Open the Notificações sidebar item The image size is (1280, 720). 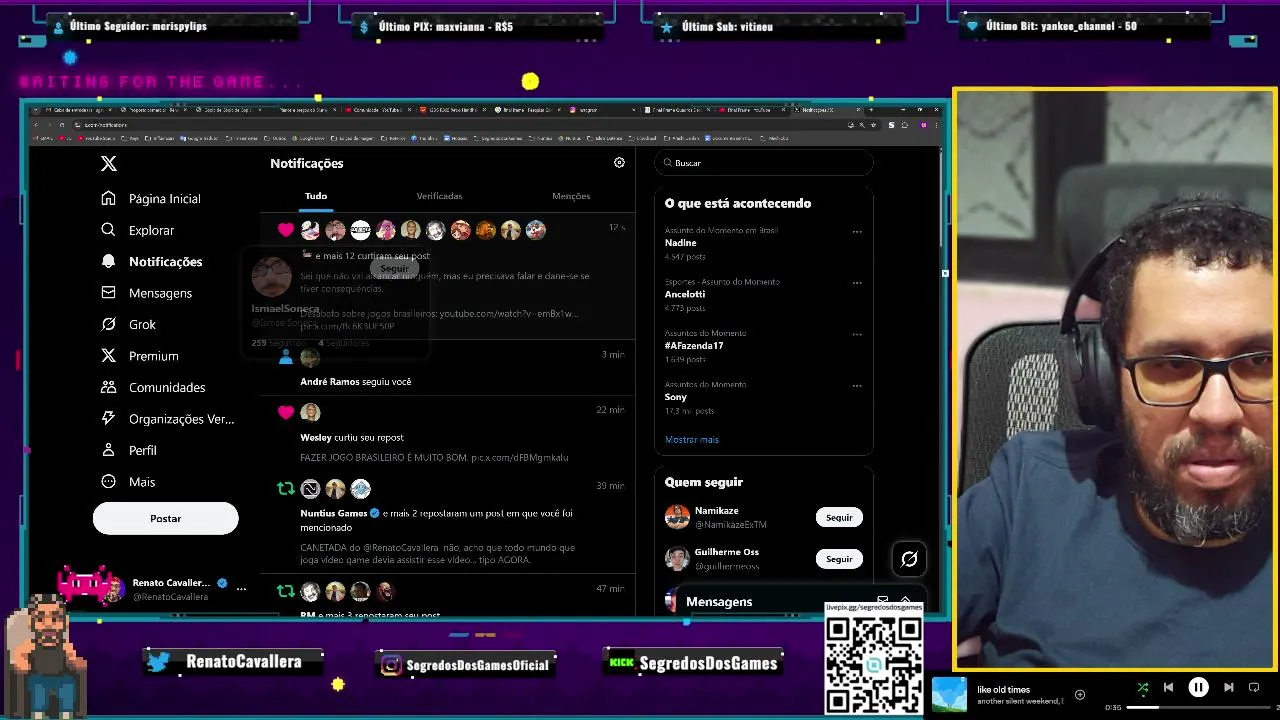tap(152, 262)
